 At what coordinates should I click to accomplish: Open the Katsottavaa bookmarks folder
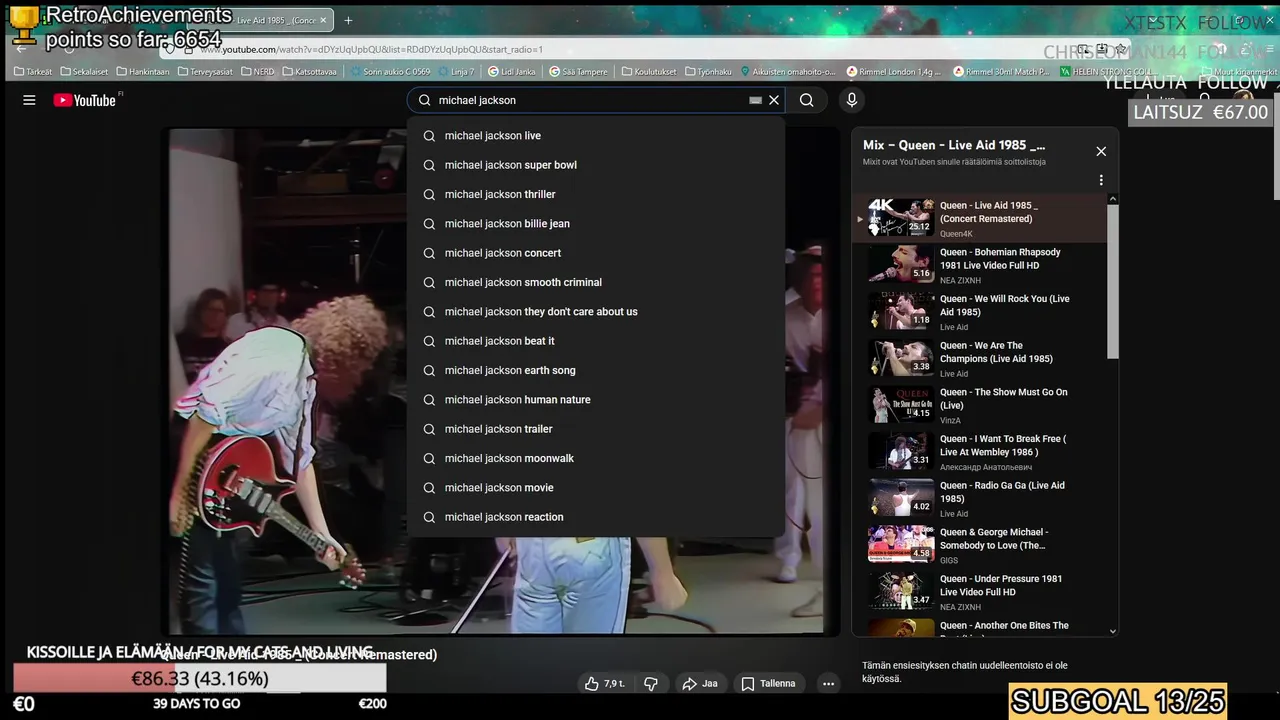(x=310, y=72)
